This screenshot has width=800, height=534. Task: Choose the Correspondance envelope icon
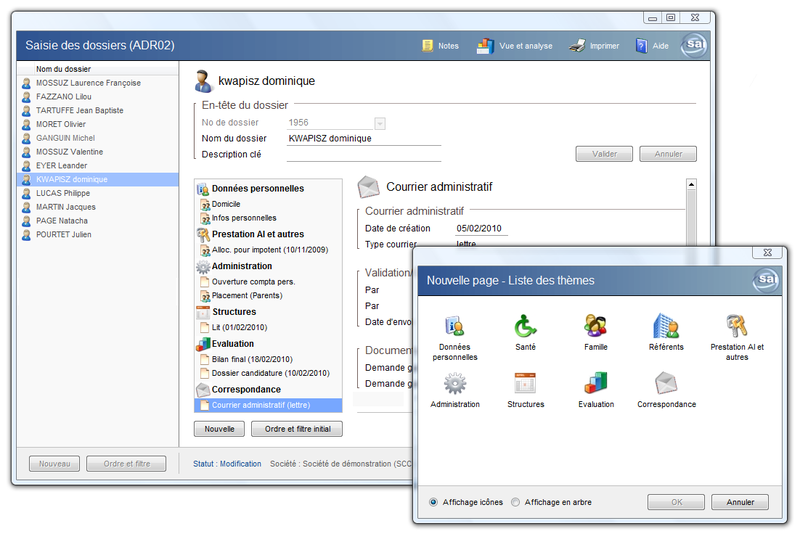[x=666, y=384]
